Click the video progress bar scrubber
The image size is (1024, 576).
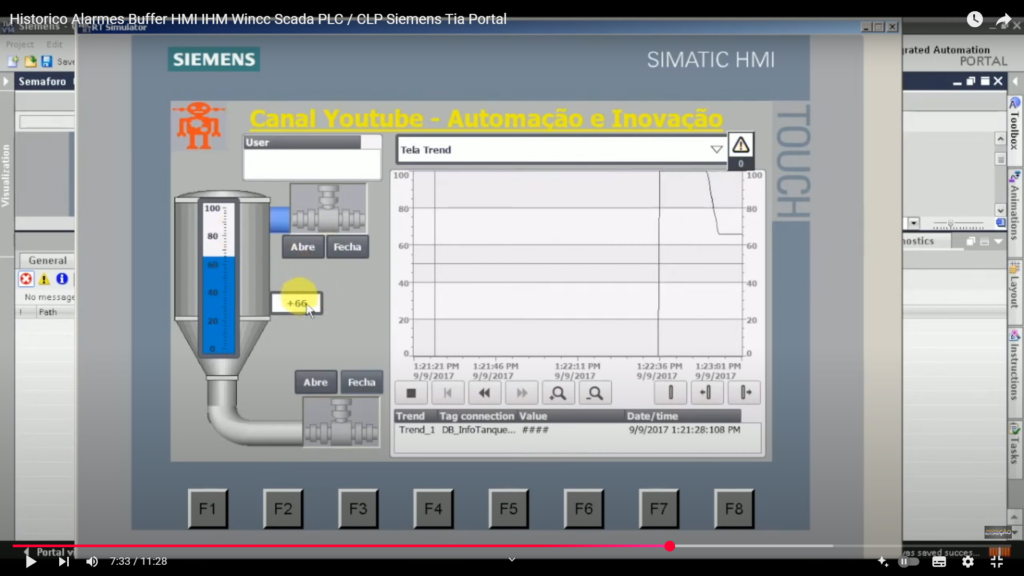coord(669,546)
